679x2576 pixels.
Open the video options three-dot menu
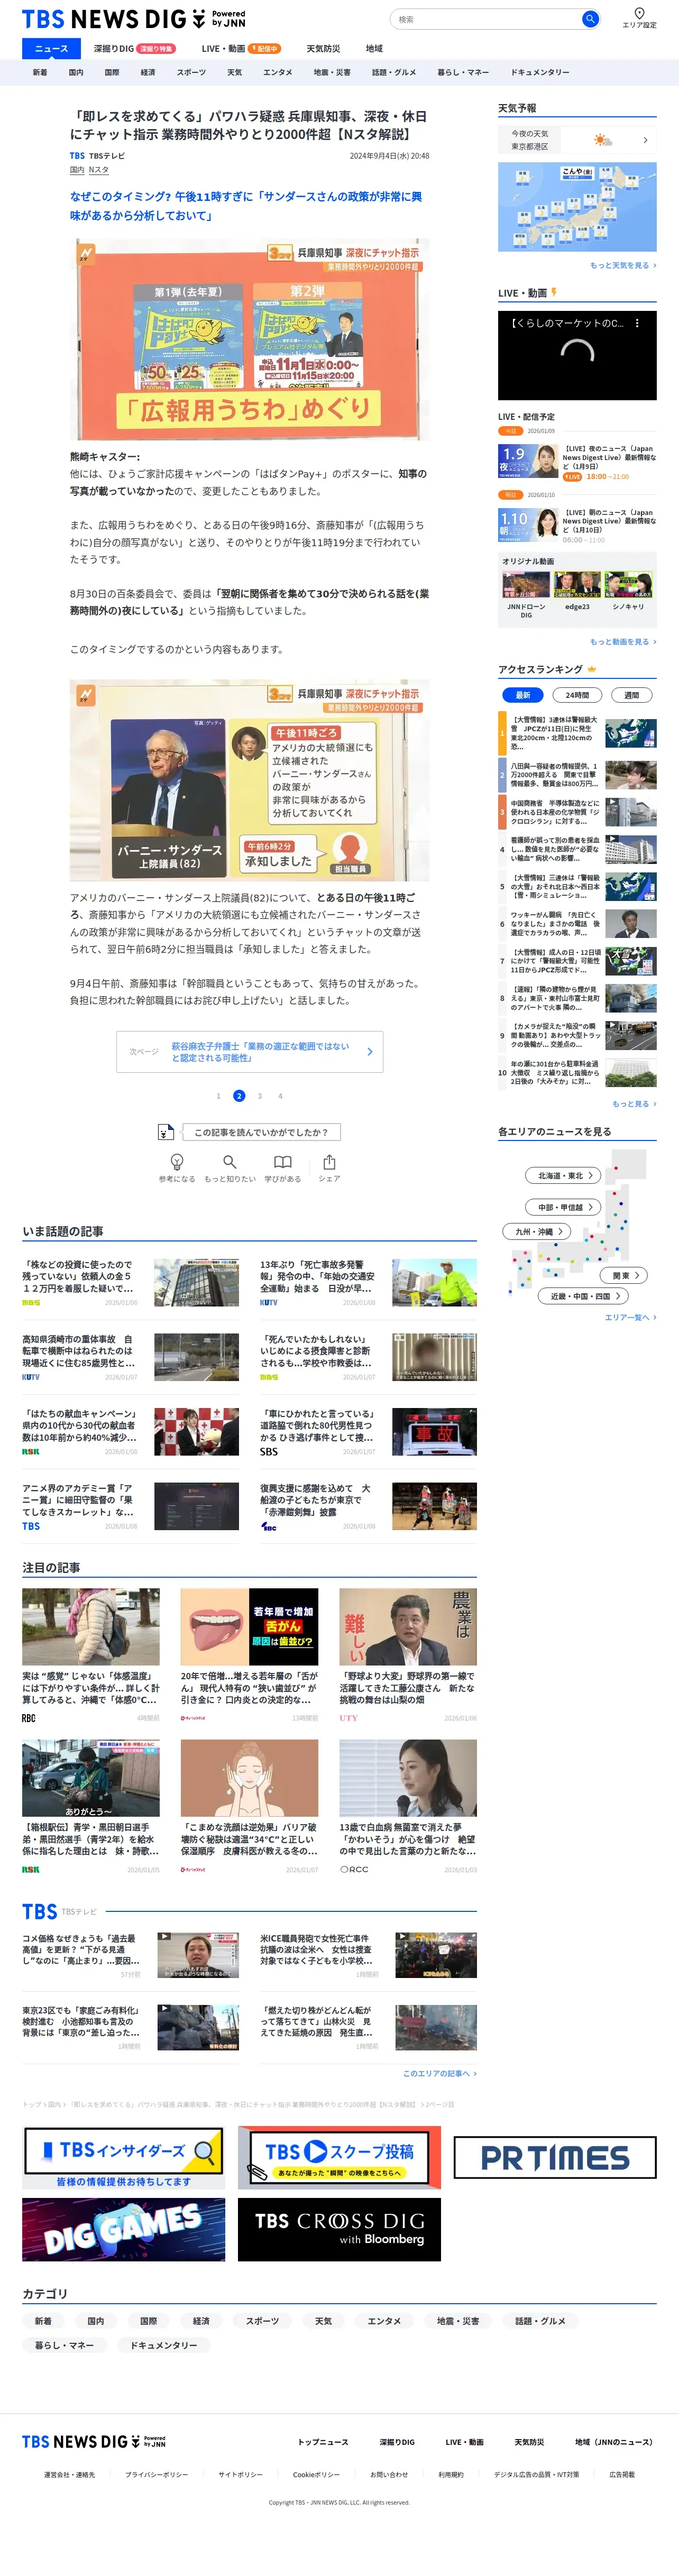637,323
